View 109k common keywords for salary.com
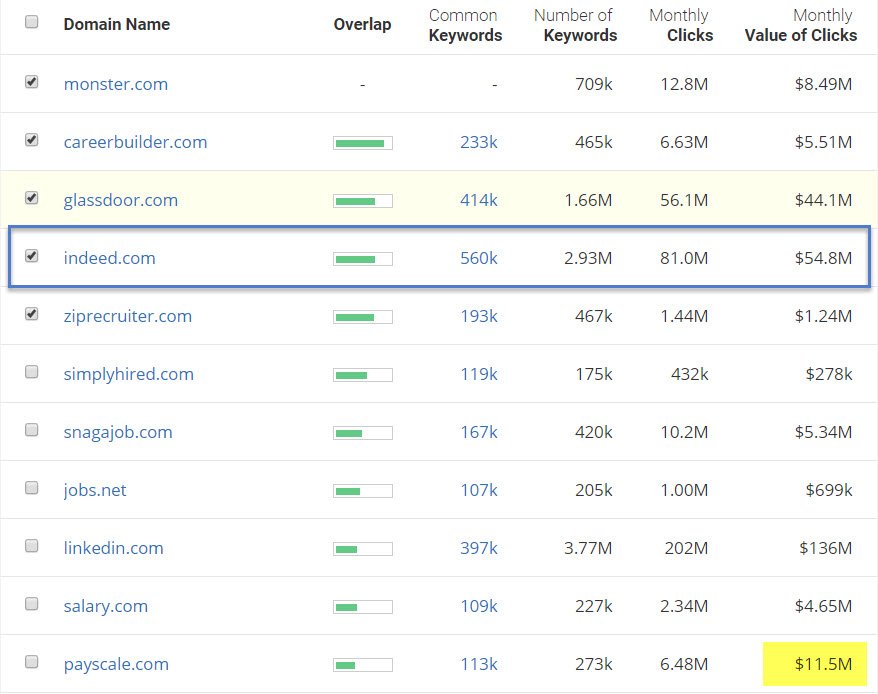Viewport: 878px width, 694px height. tap(479, 606)
